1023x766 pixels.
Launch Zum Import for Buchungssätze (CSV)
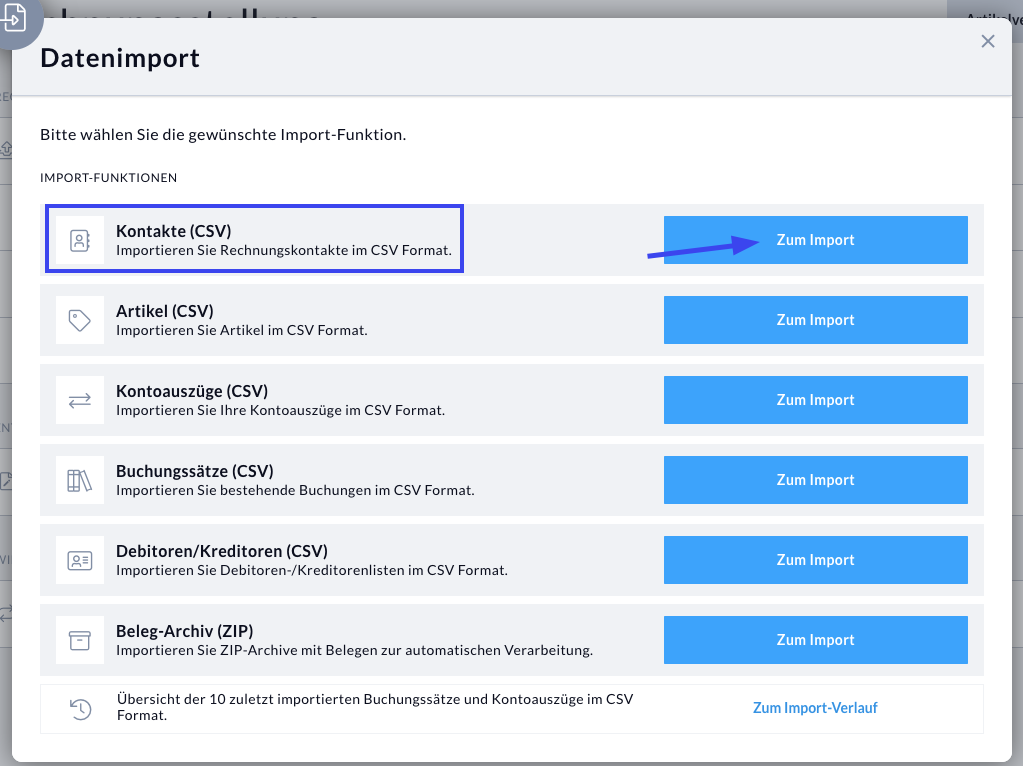(x=815, y=480)
